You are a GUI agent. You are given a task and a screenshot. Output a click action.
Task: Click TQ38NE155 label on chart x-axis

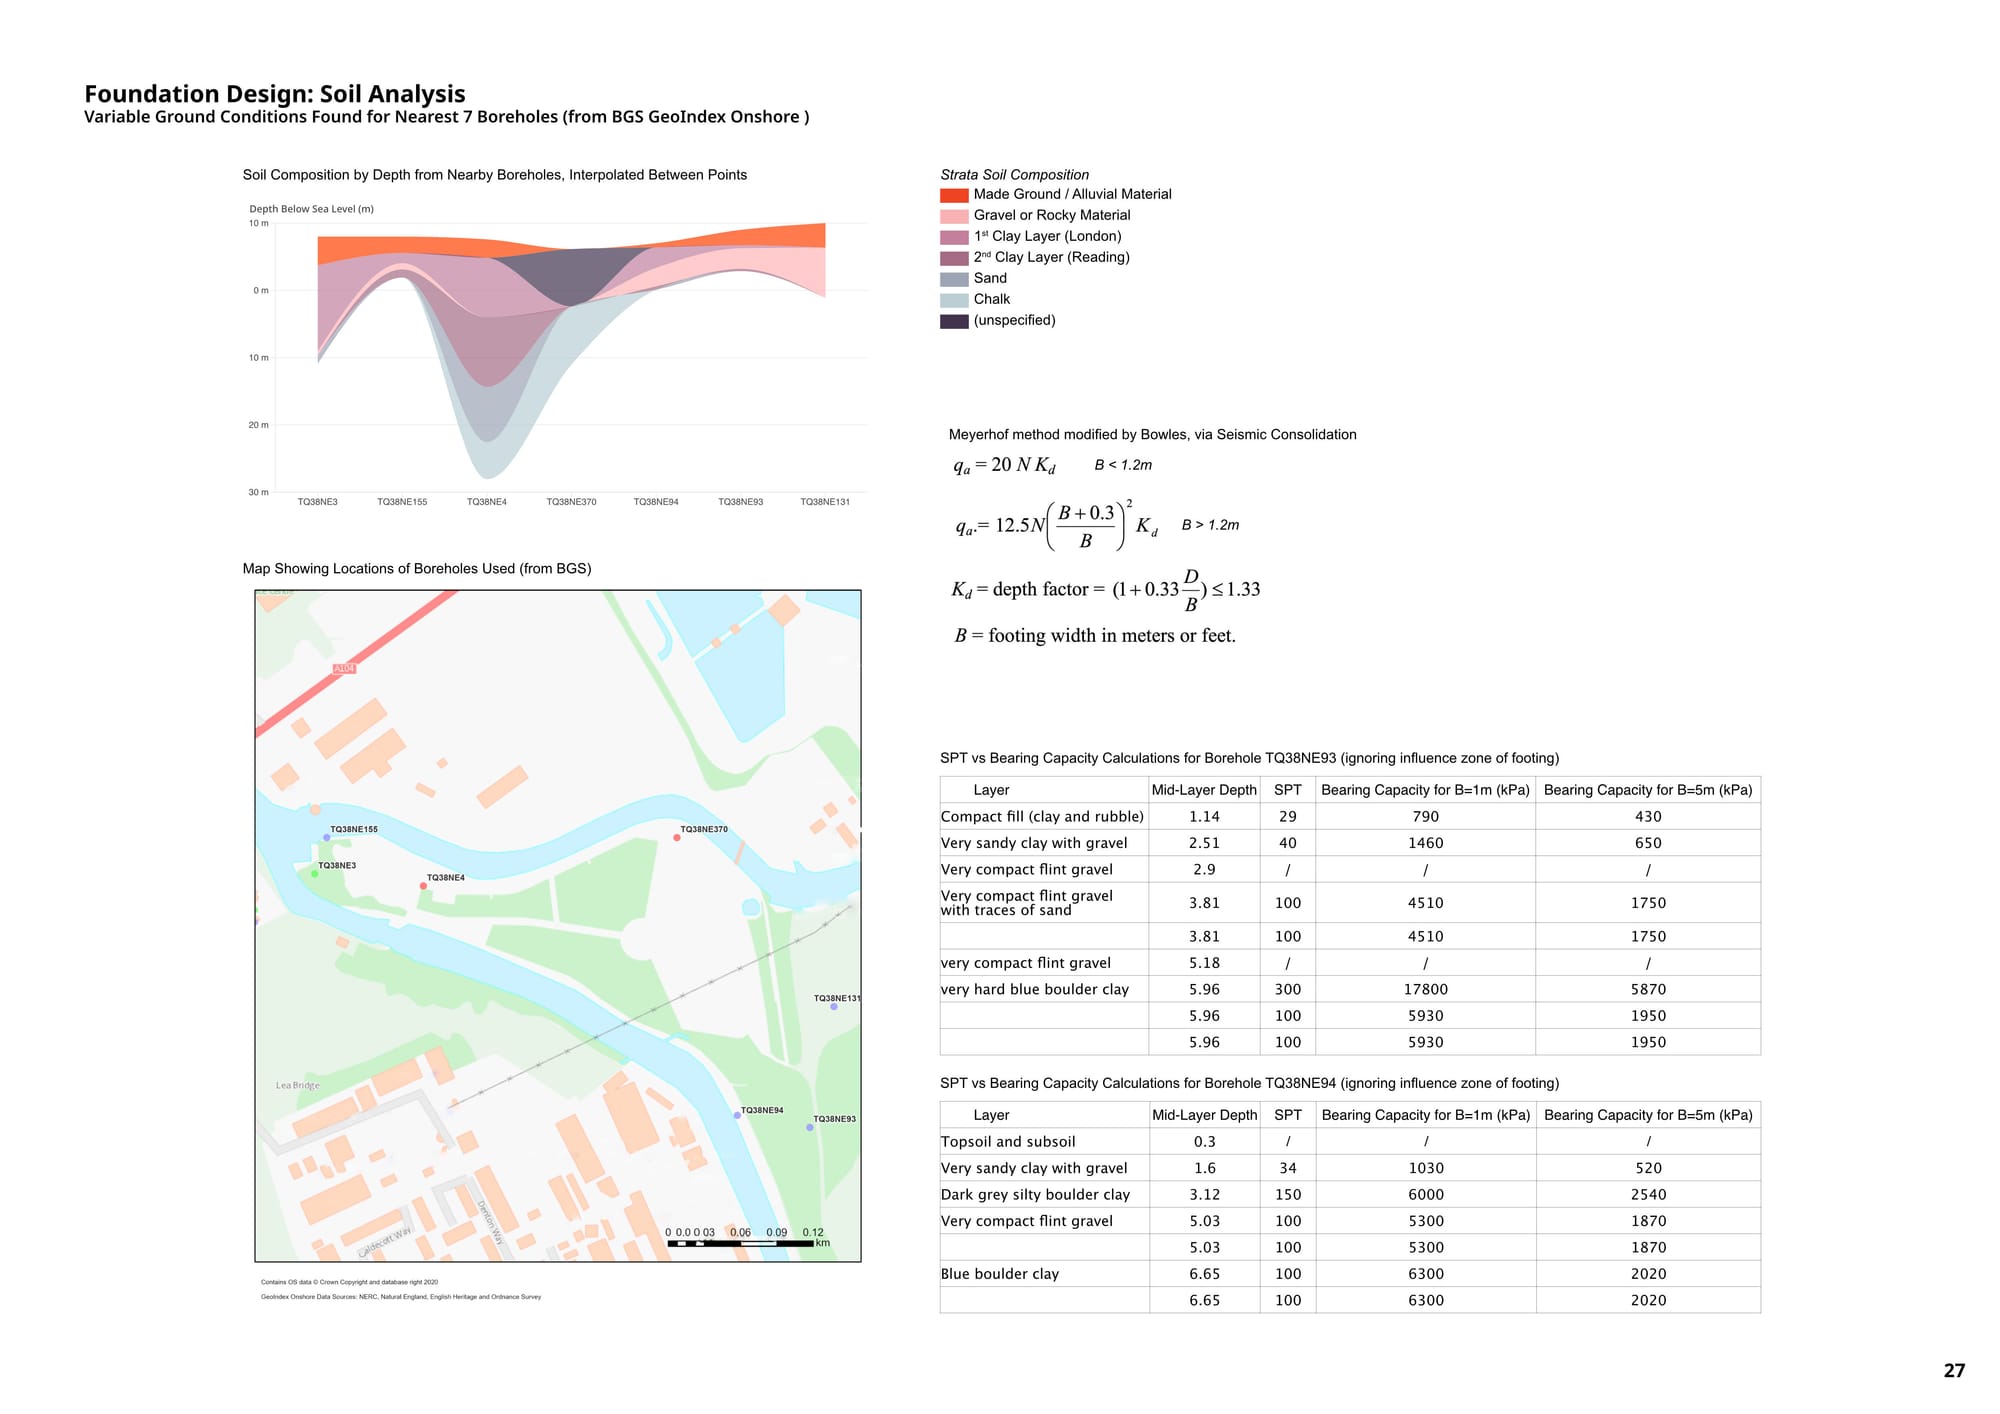tap(402, 502)
